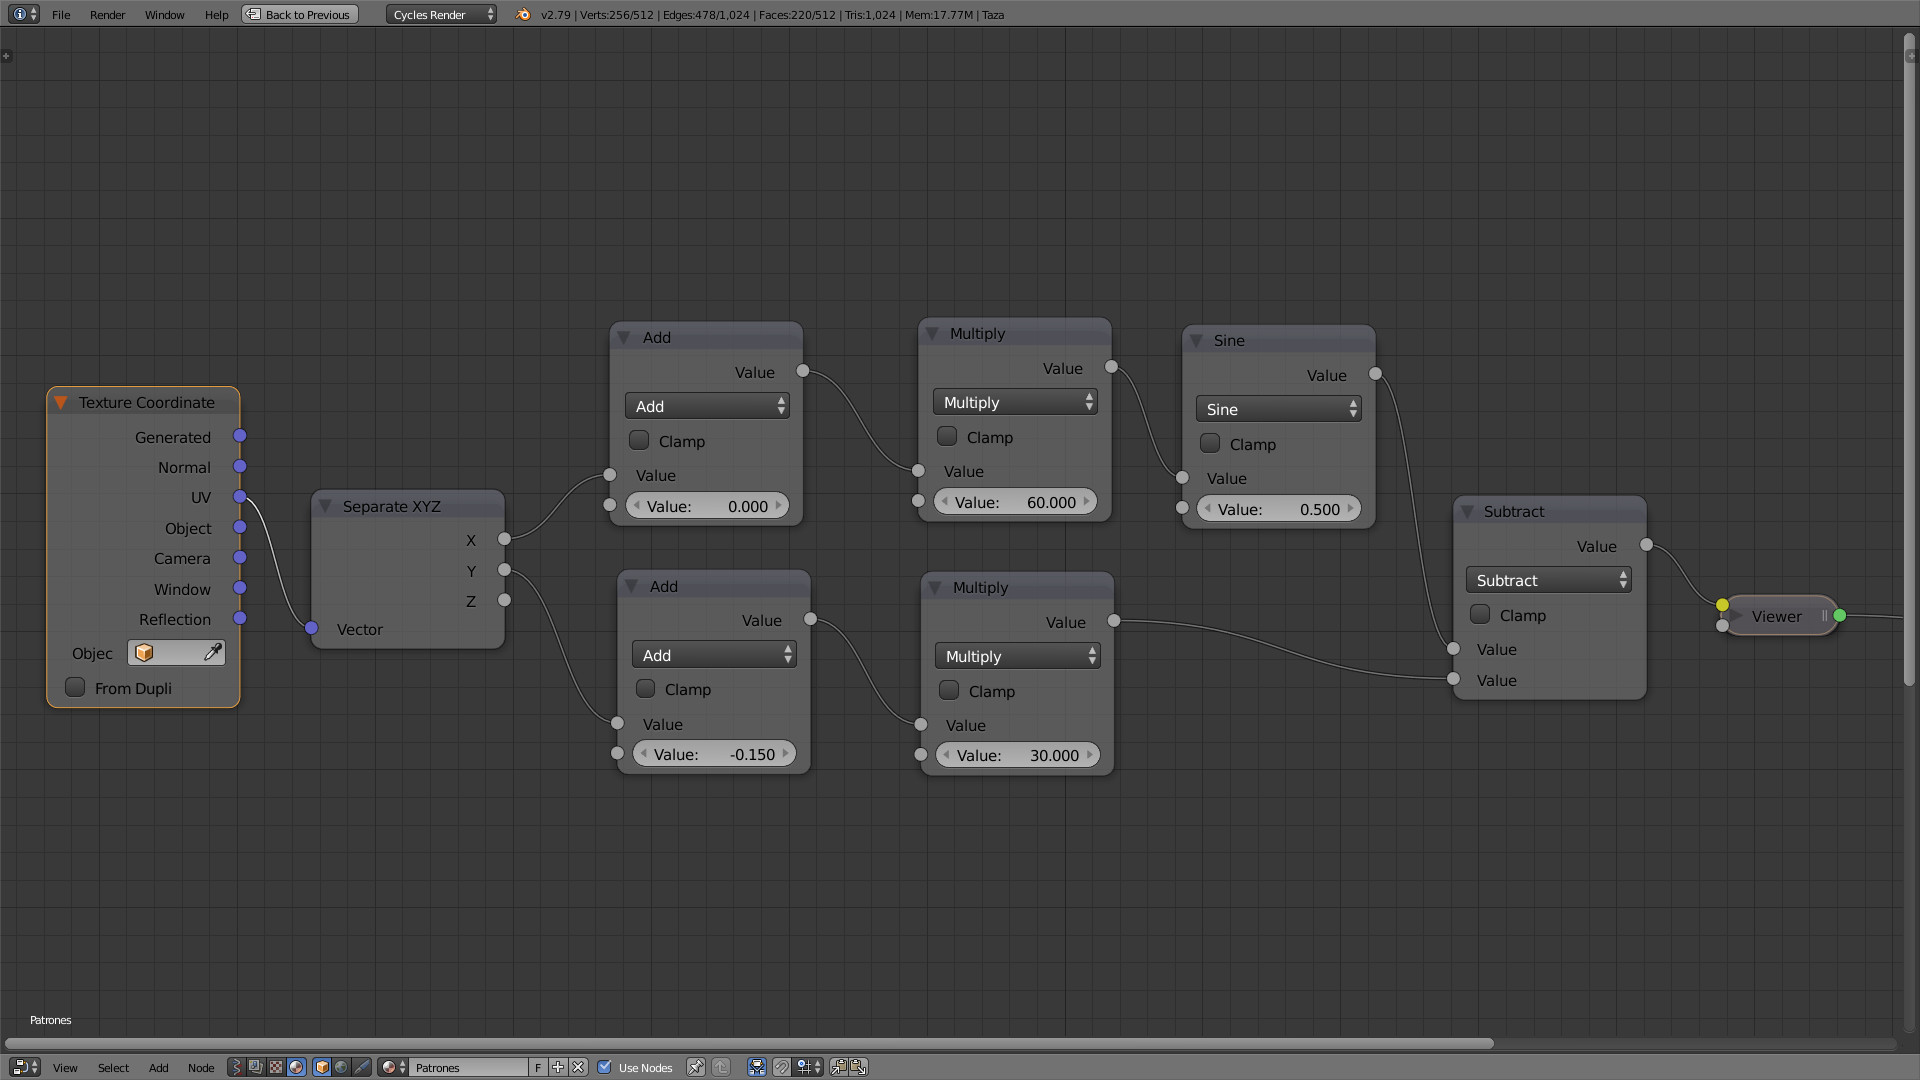Enable From Dupli checkbox
Viewport: 1920px width, 1080px height.
click(75, 687)
